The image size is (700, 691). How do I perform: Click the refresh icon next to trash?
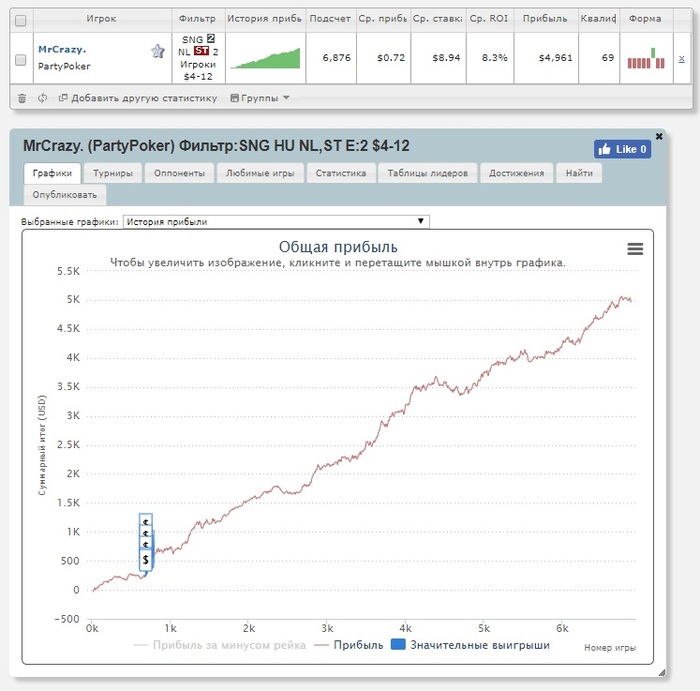pyautogui.click(x=42, y=98)
